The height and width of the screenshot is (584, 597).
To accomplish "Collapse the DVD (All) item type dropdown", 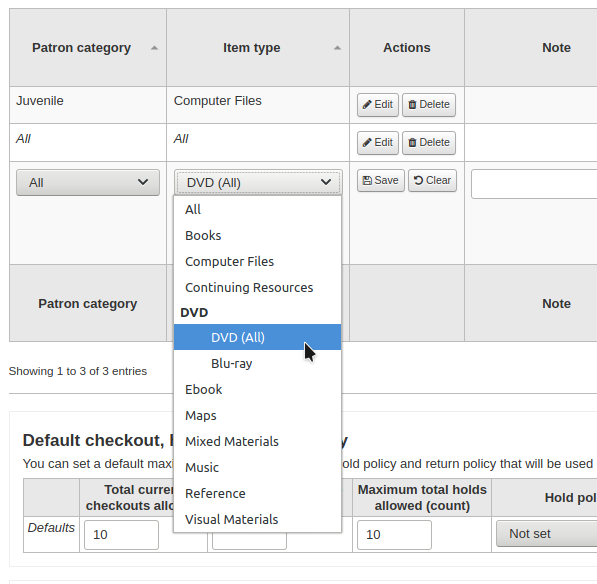I will pos(258,183).
